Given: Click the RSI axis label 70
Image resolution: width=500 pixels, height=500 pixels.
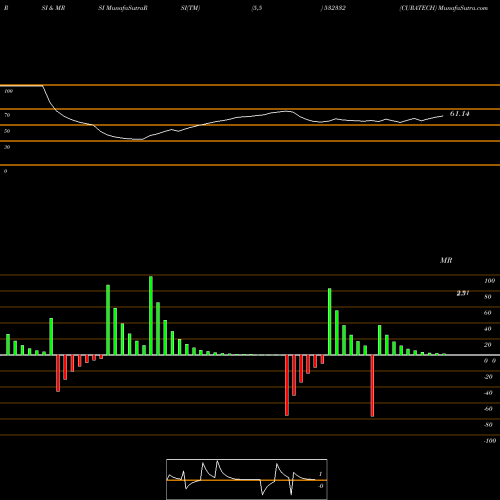Looking at the screenshot, I should point(7,115).
